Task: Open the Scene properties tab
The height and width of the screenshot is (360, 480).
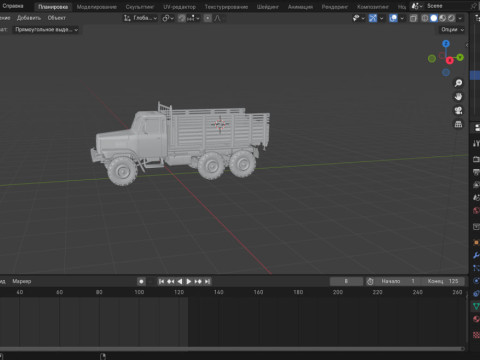Action: 476,198
